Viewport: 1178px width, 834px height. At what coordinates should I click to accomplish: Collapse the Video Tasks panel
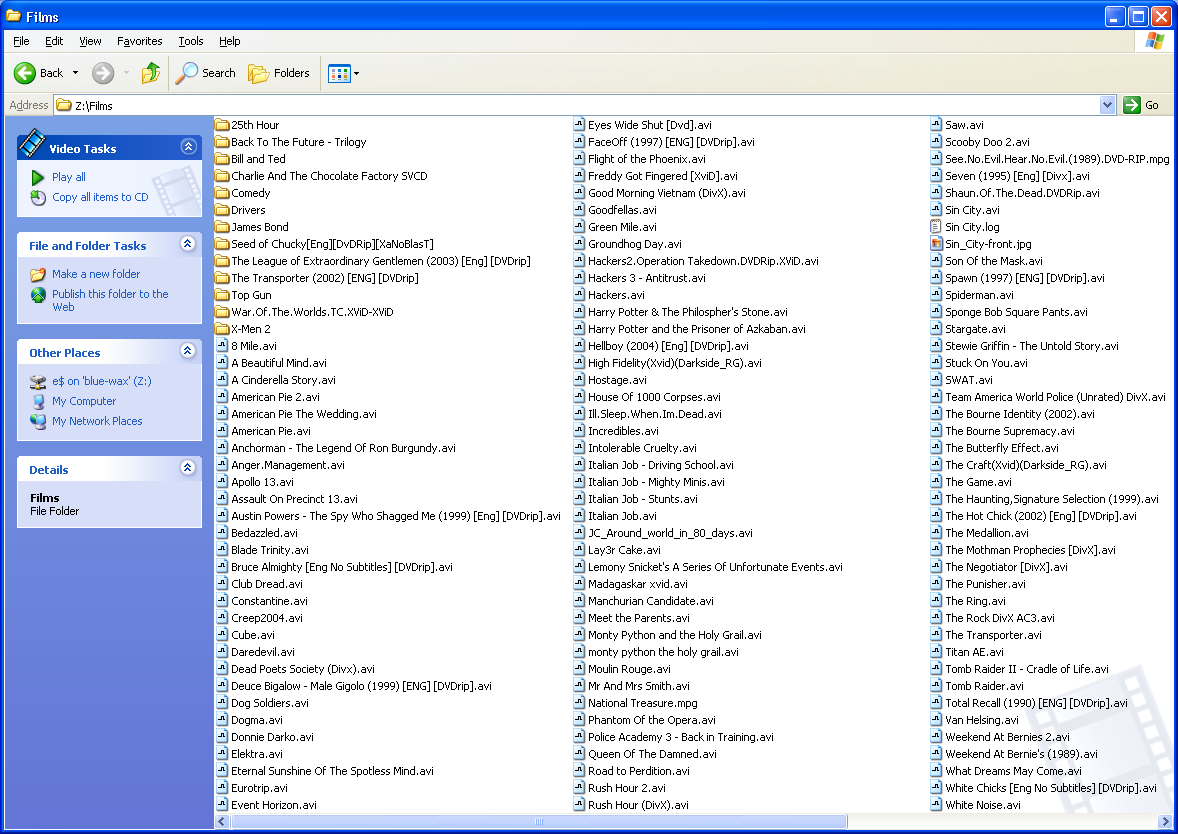189,147
